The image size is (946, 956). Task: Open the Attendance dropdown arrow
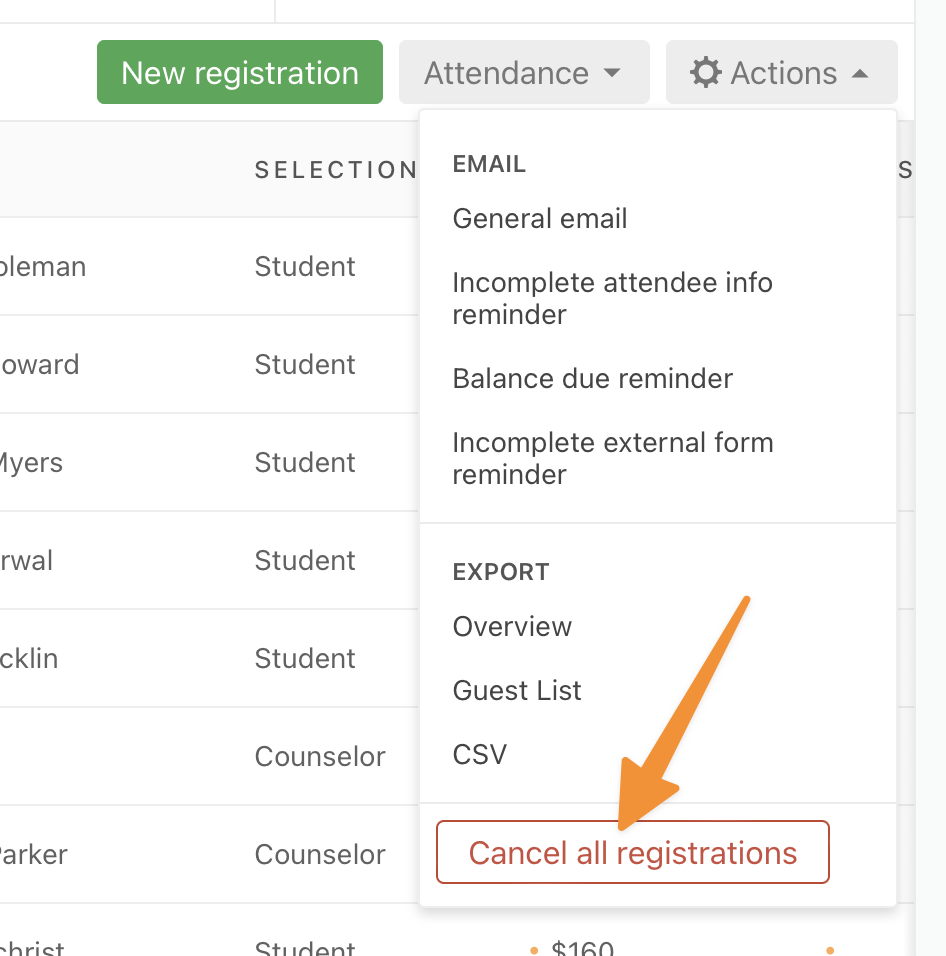pyautogui.click(x=612, y=73)
